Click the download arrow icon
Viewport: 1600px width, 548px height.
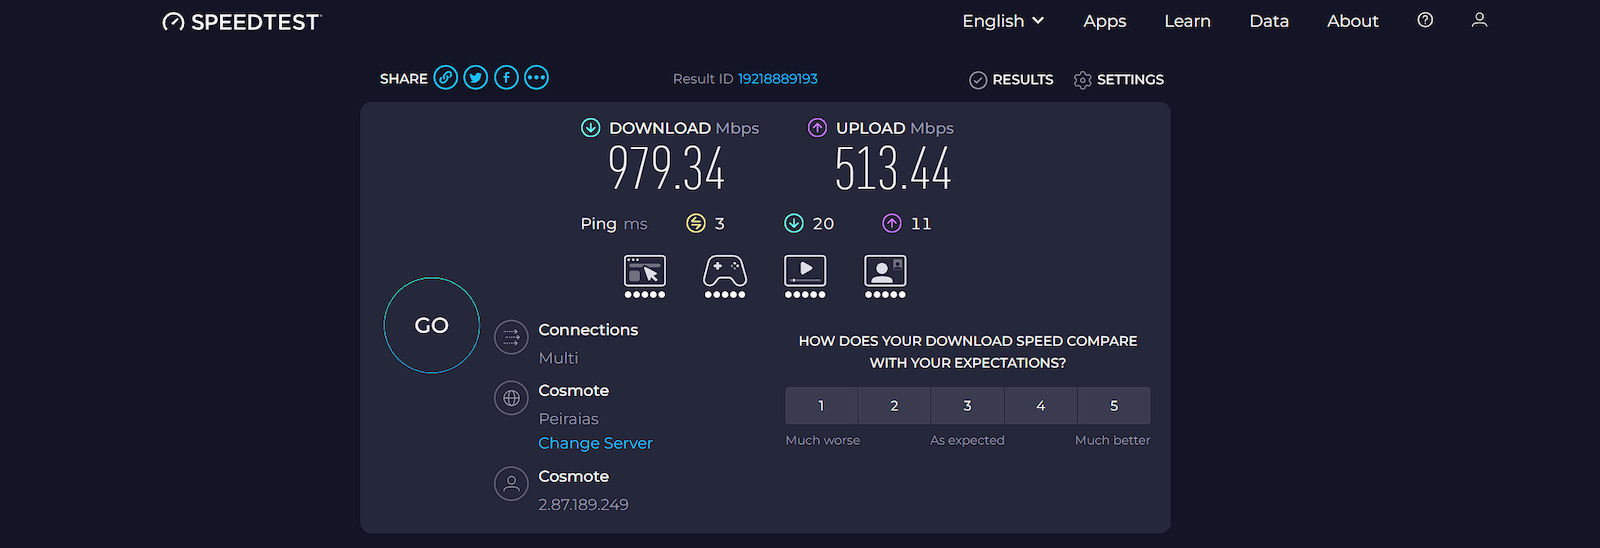591,128
